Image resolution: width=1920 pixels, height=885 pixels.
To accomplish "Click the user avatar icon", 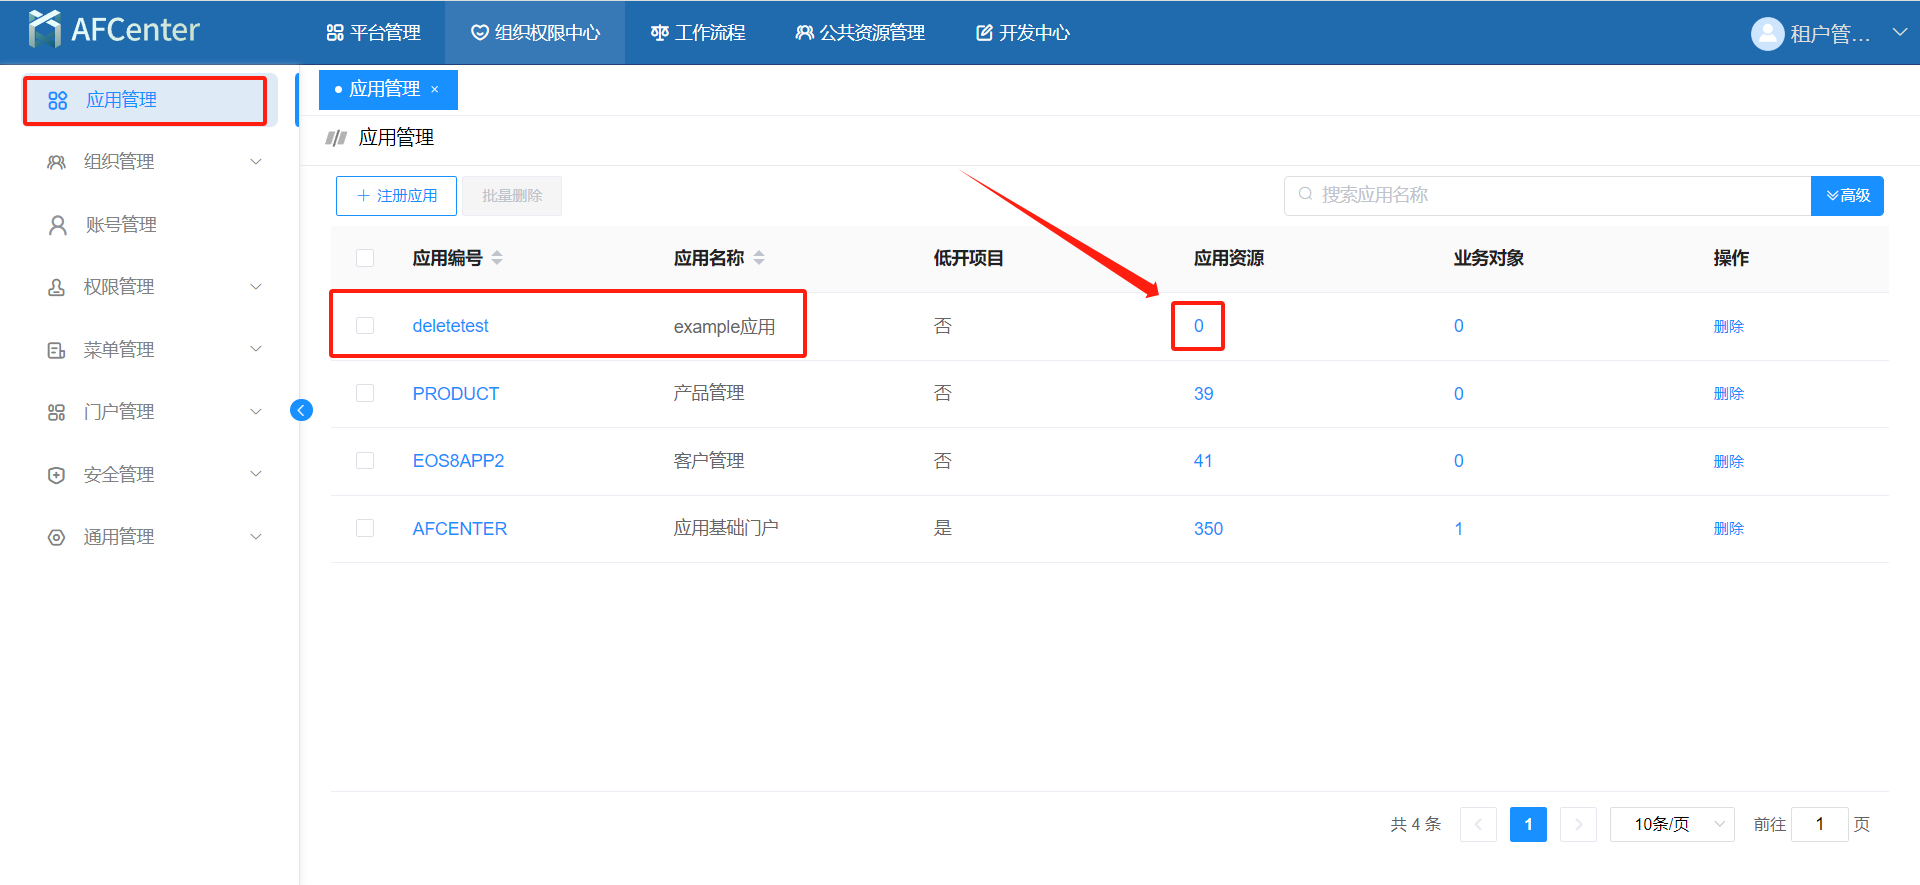I will (1767, 33).
